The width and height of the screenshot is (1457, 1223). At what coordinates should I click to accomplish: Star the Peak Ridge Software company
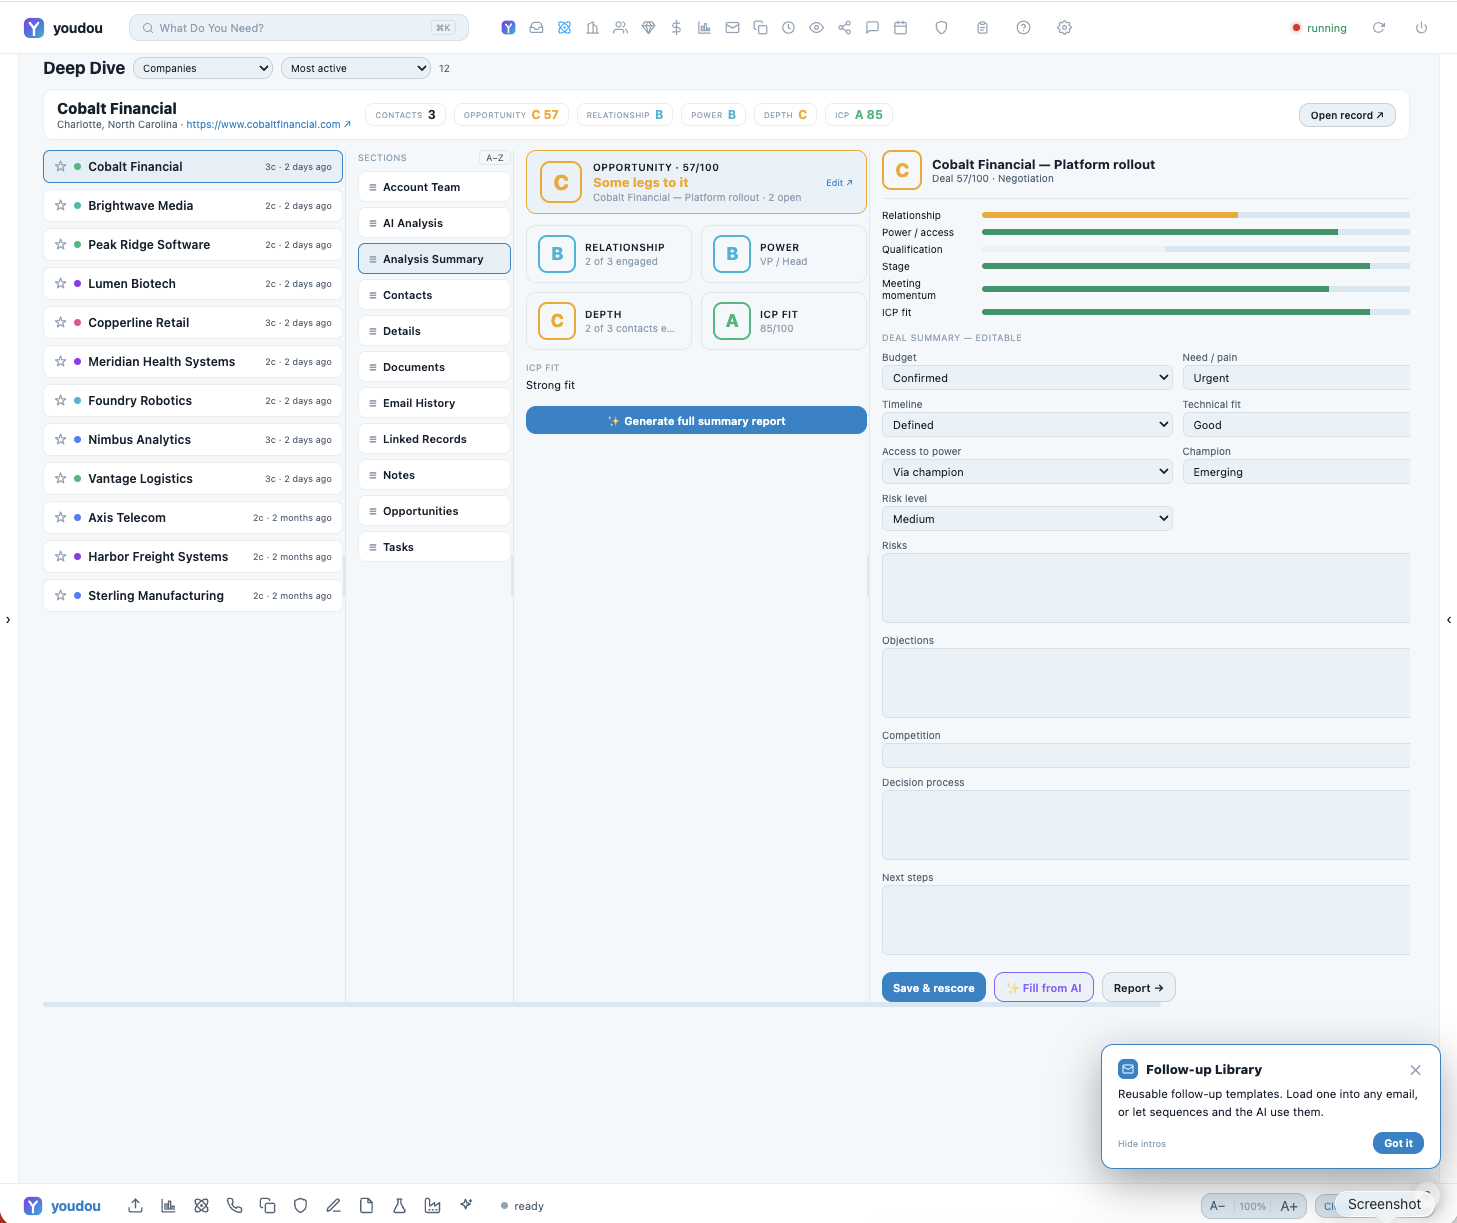61,245
